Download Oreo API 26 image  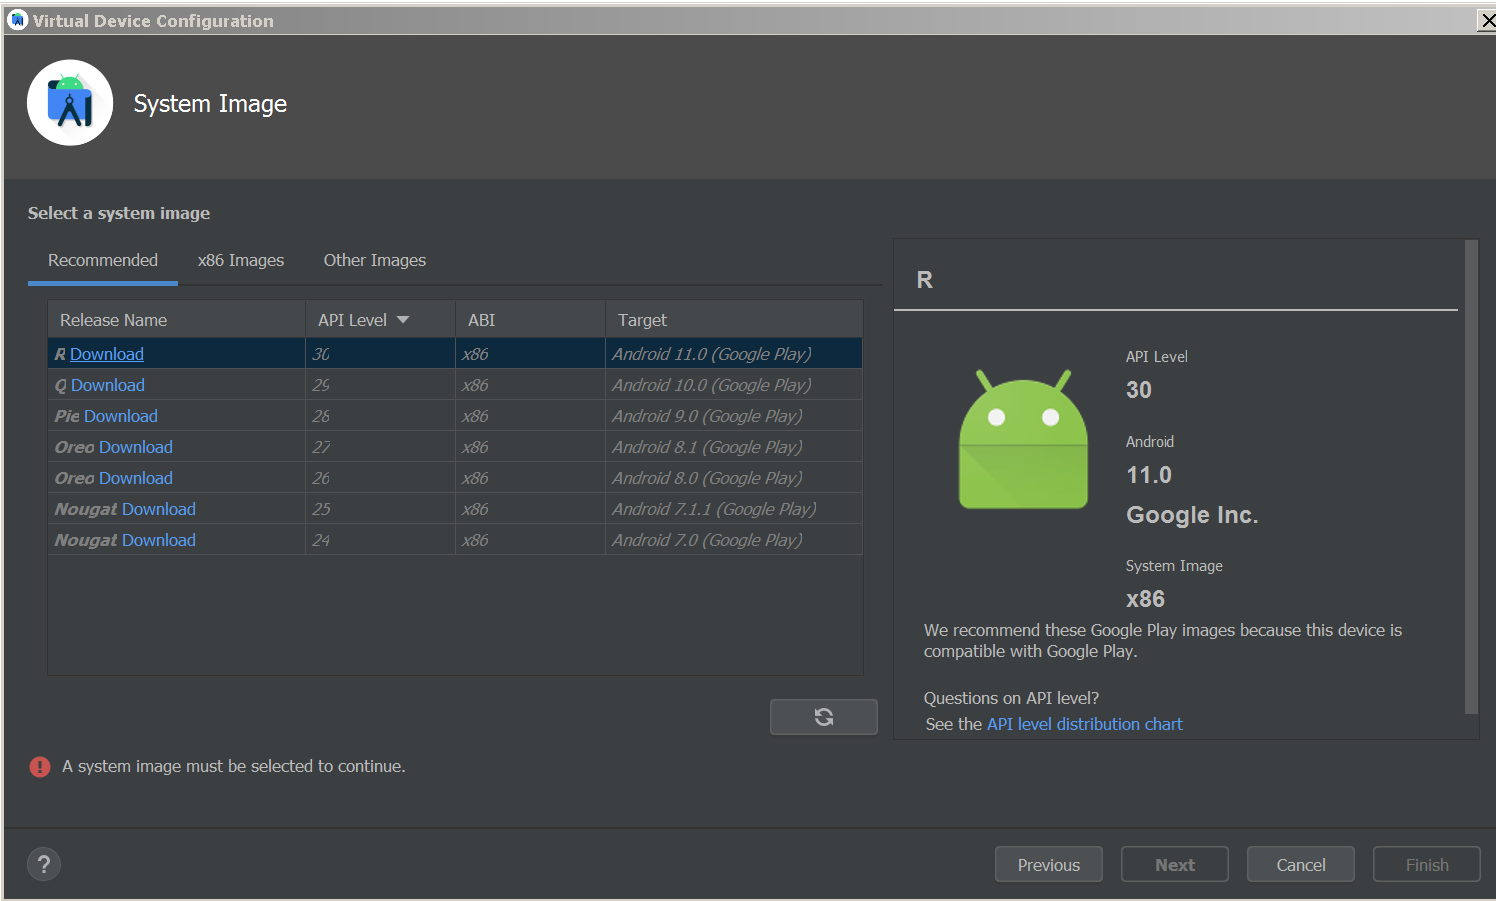(x=136, y=478)
